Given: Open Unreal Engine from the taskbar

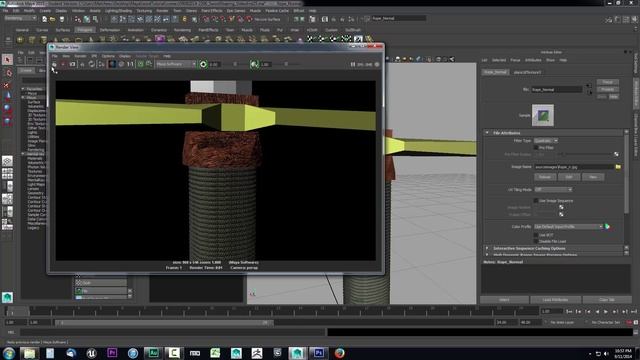Looking at the screenshot, I should [91, 353].
